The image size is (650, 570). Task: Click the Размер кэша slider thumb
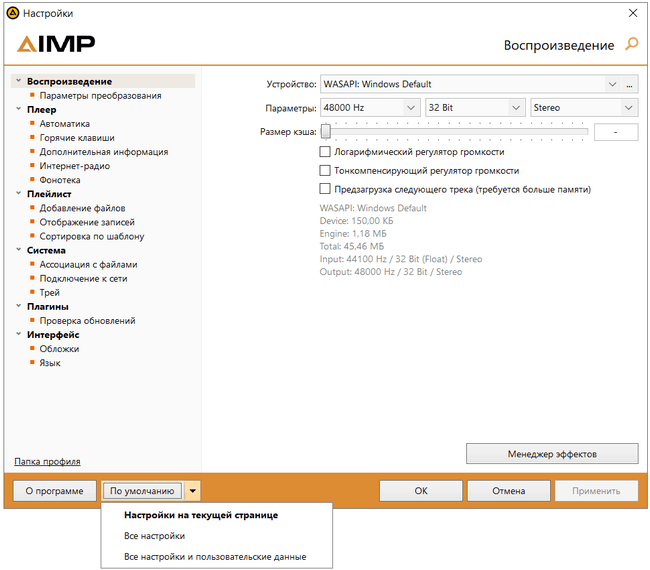click(326, 132)
